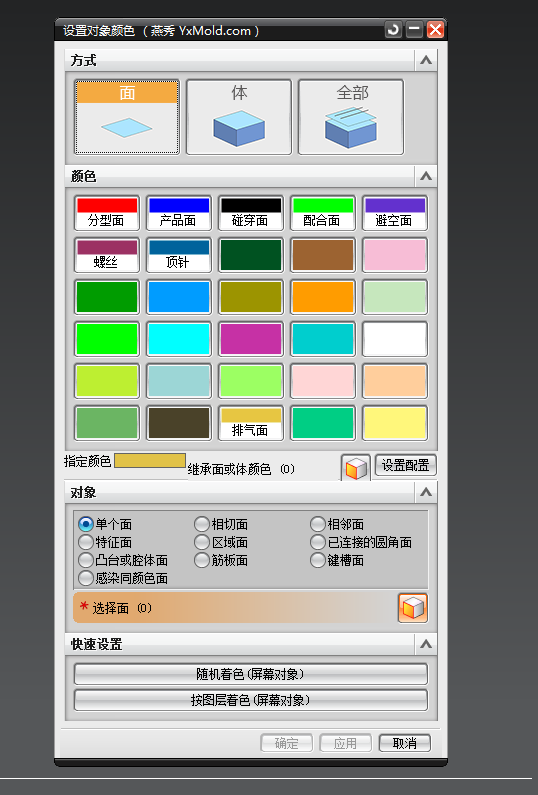Click the cube icon beside 继承面或体颜色
This screenshot has width=538, height=795.
(356, 467)
